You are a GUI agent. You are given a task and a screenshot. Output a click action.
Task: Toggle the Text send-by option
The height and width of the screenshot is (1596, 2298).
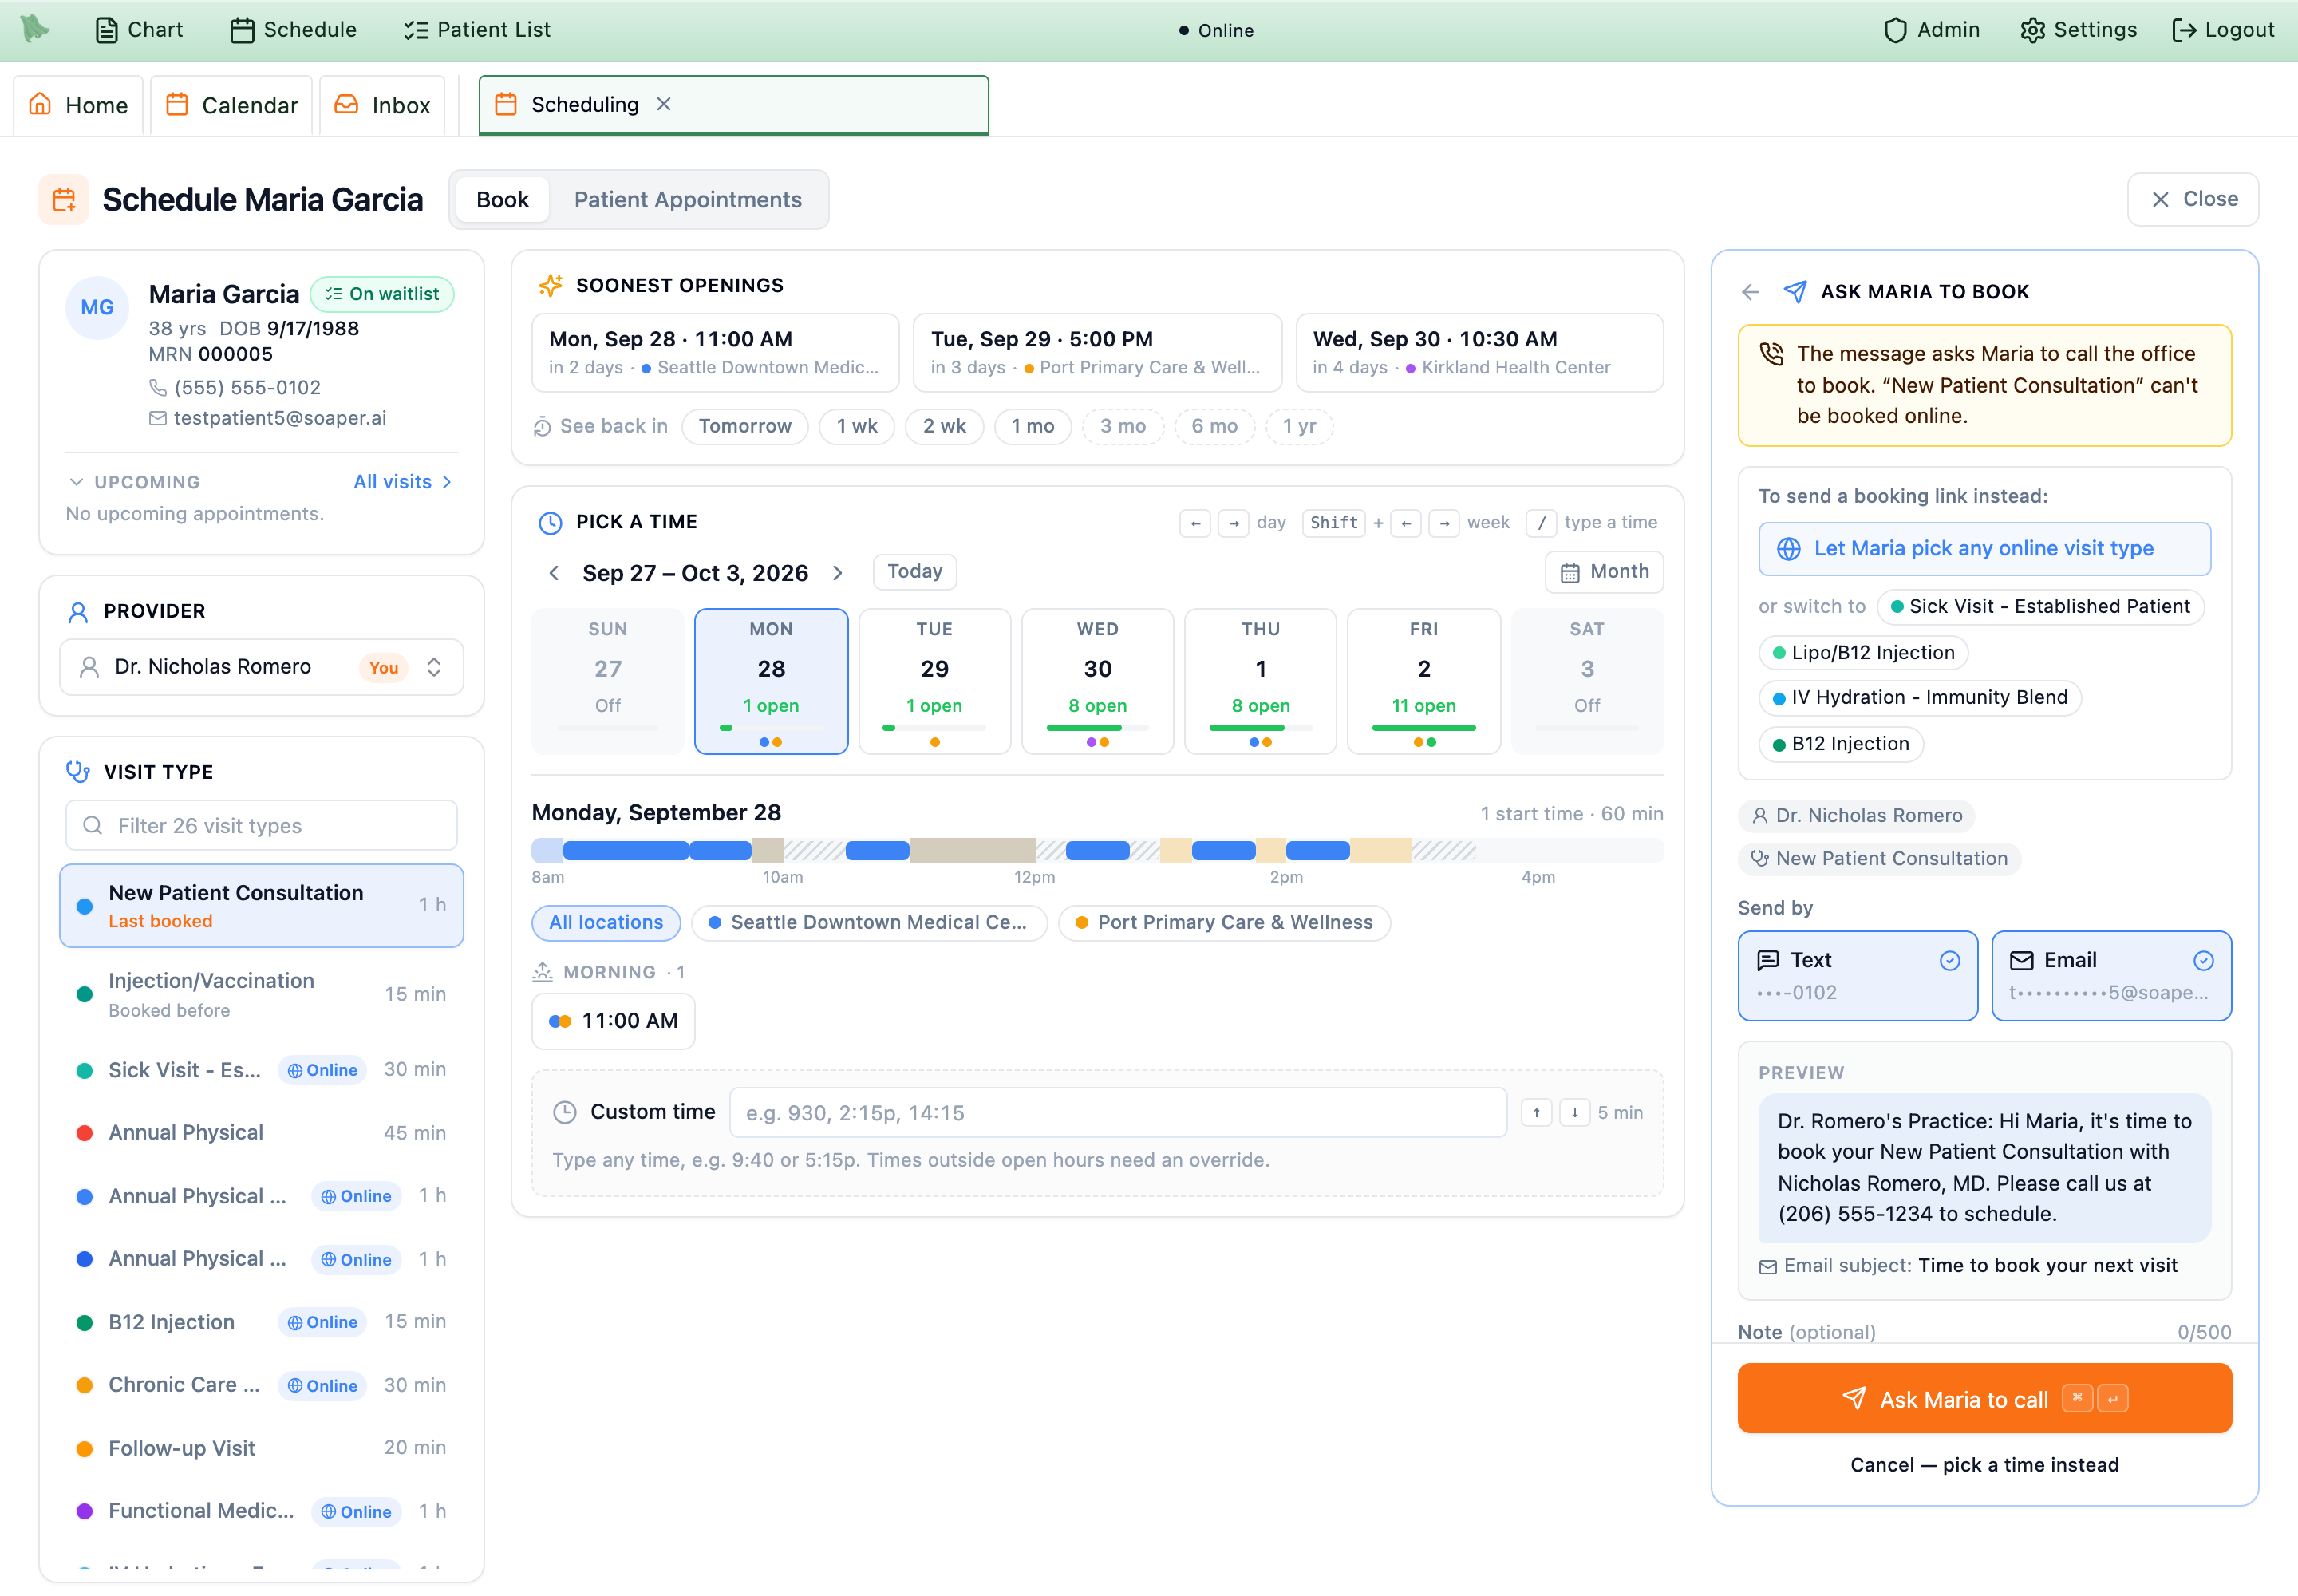click(1858, 976)
